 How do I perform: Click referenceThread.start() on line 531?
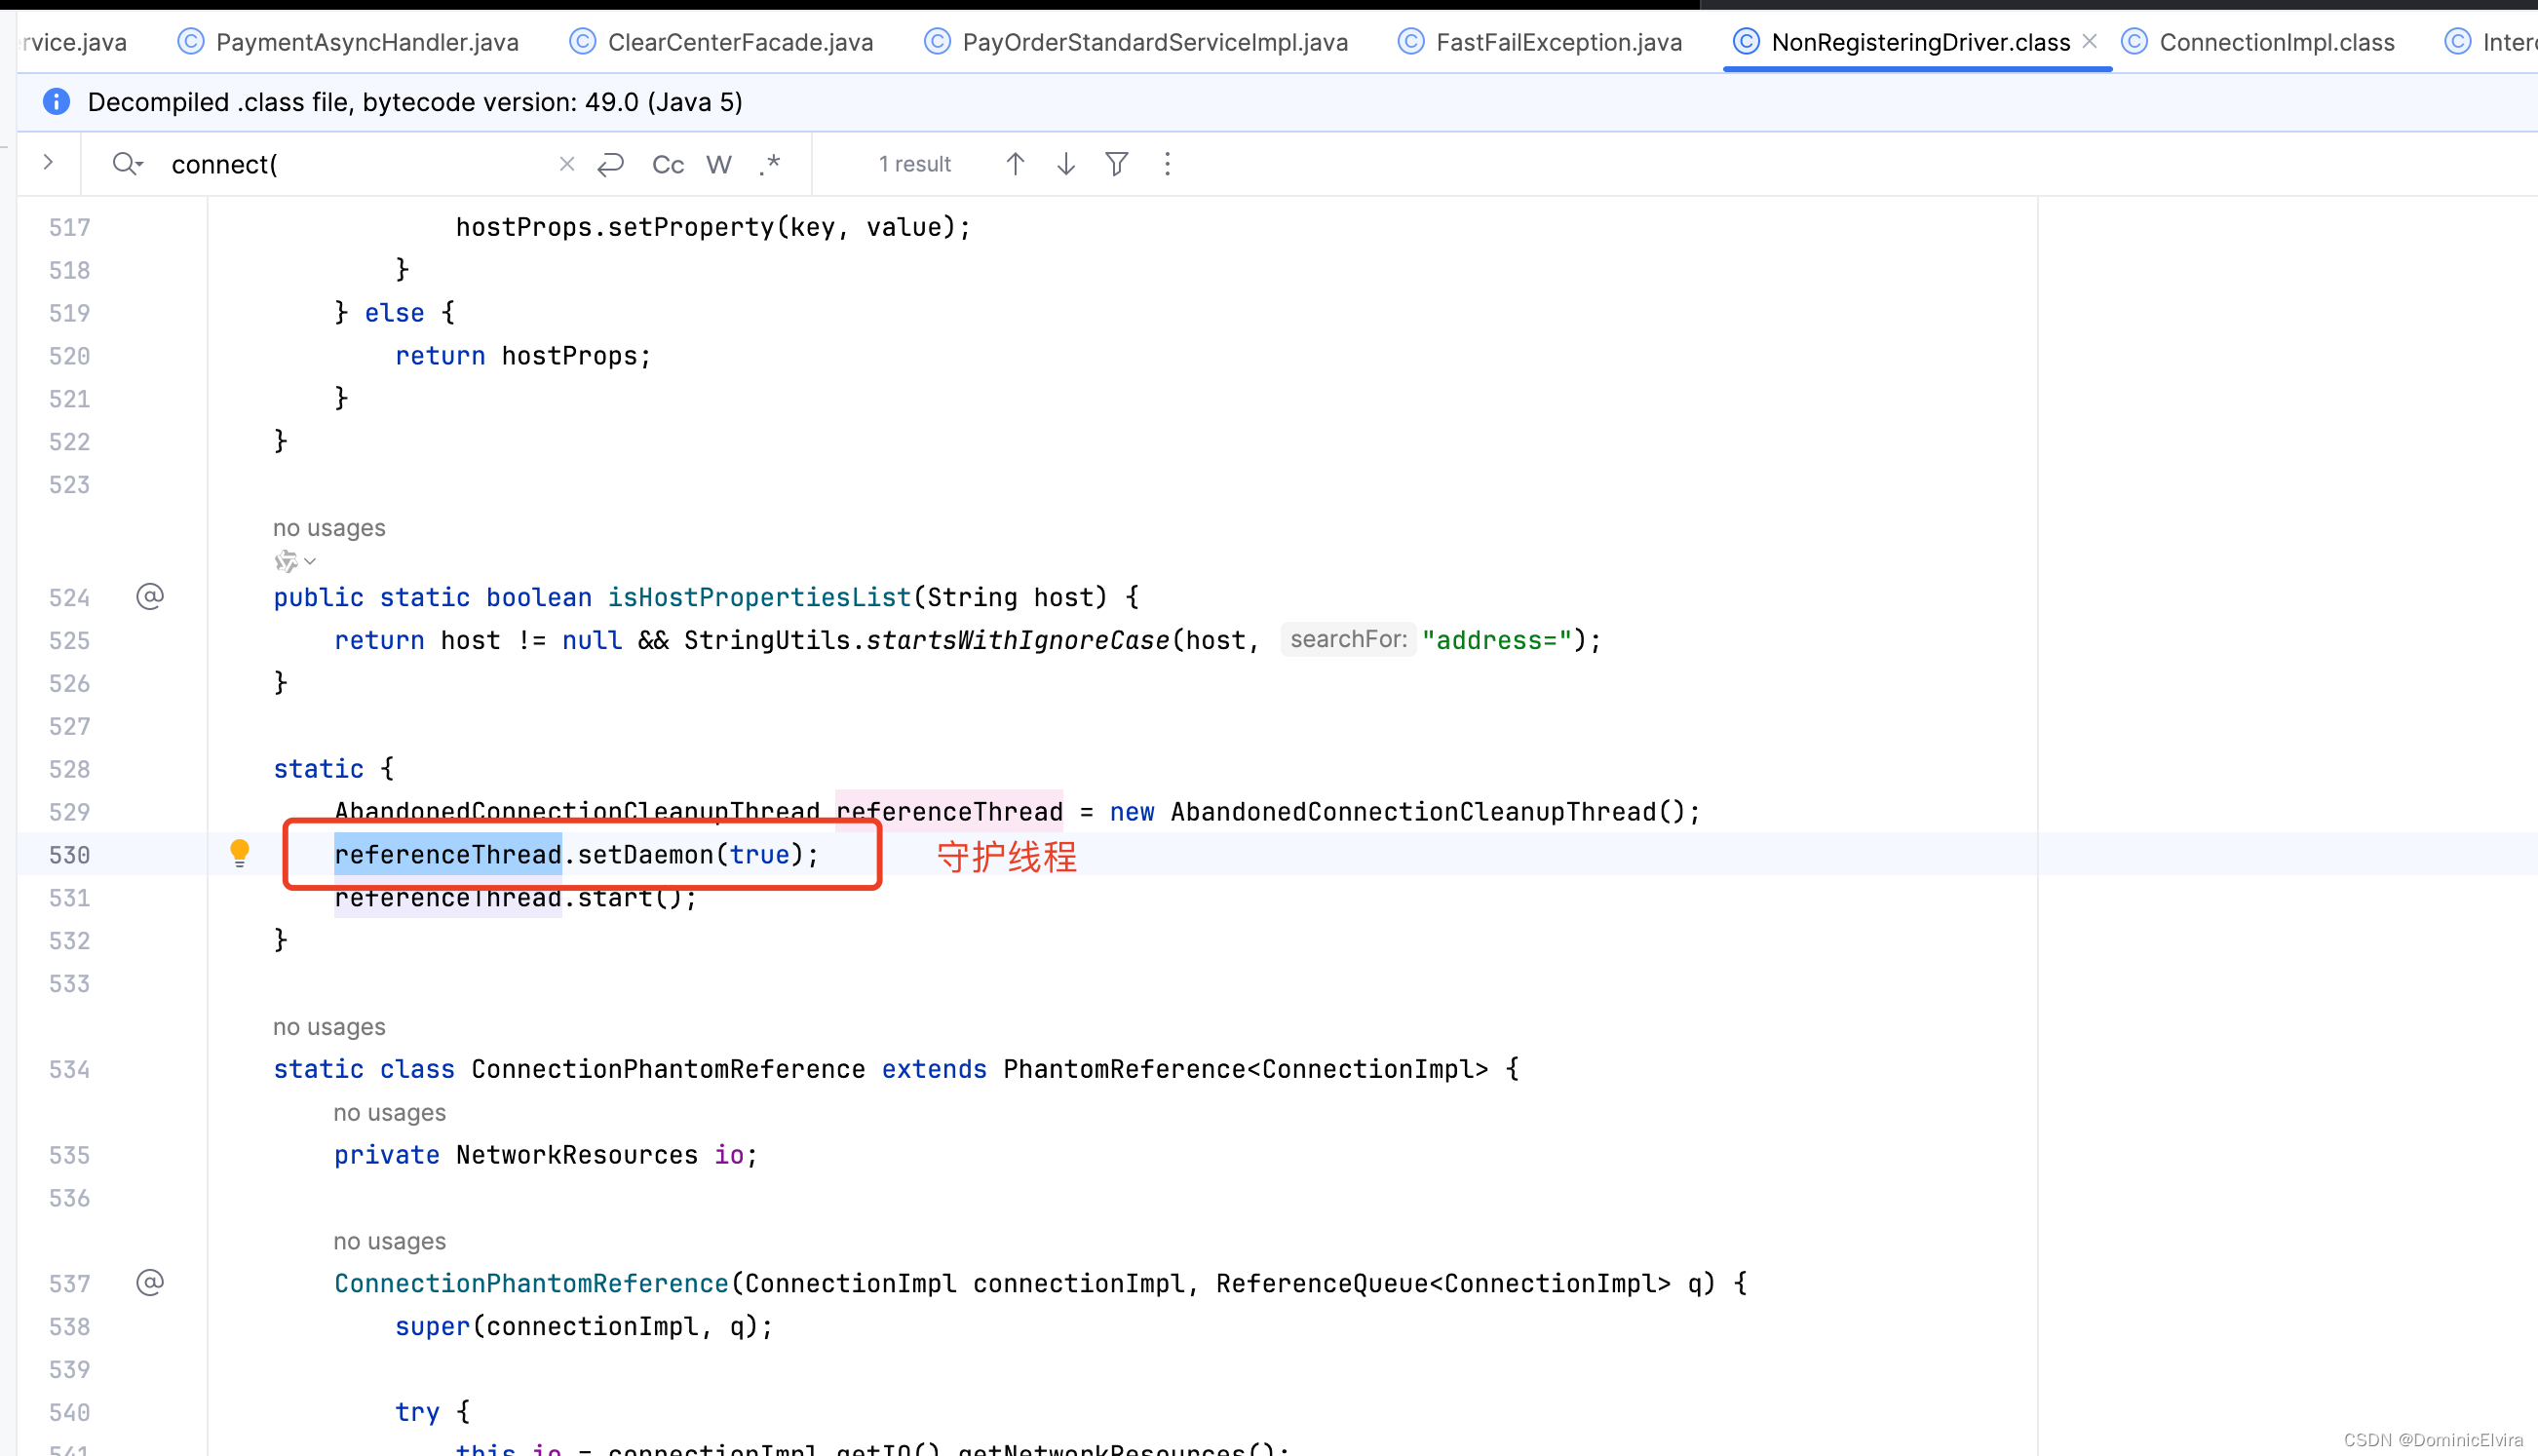tap(515, 898)
